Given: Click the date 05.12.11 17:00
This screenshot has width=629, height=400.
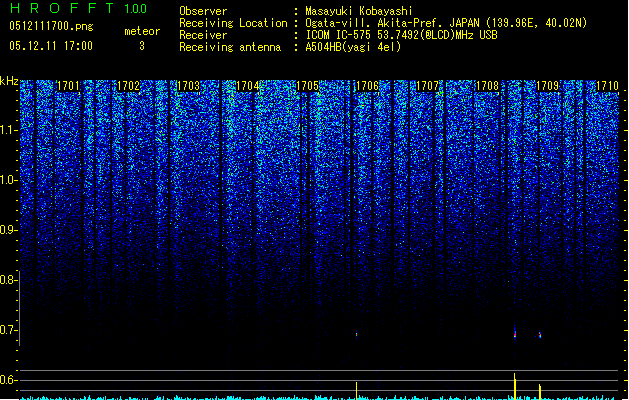Looking at the screenshot, I should coord(51,46).
